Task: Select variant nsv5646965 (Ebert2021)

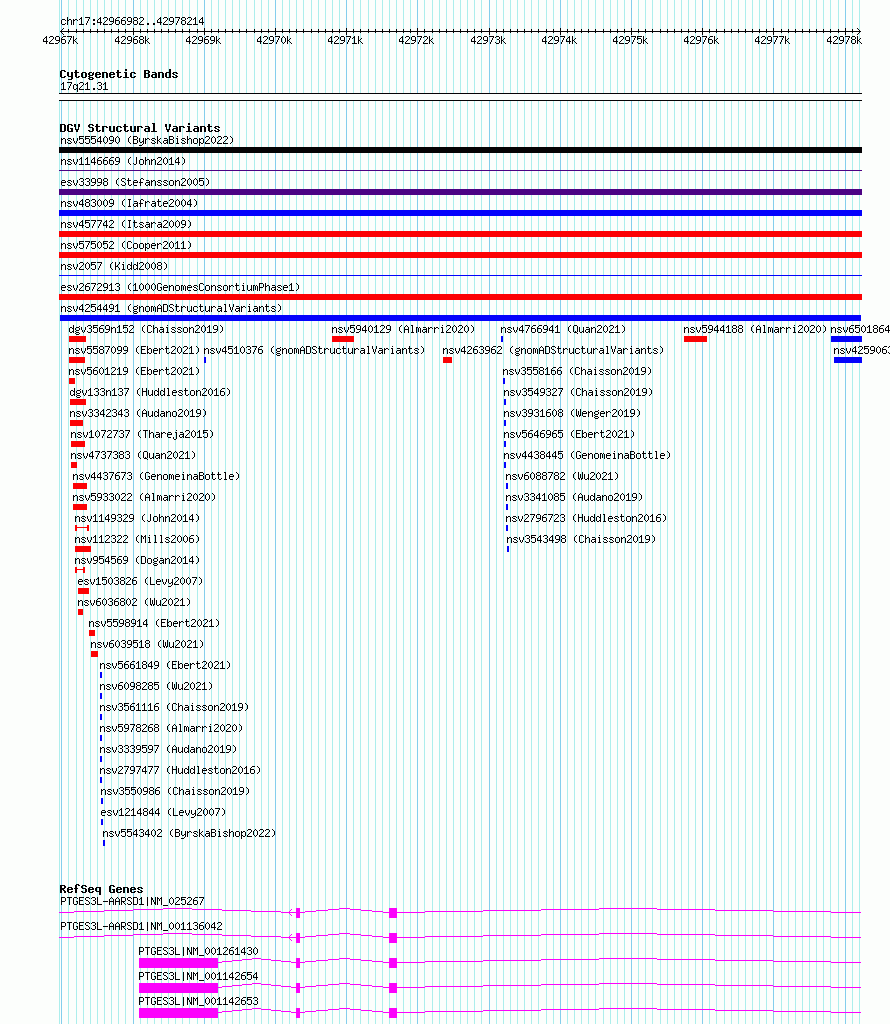Action: 569,434
